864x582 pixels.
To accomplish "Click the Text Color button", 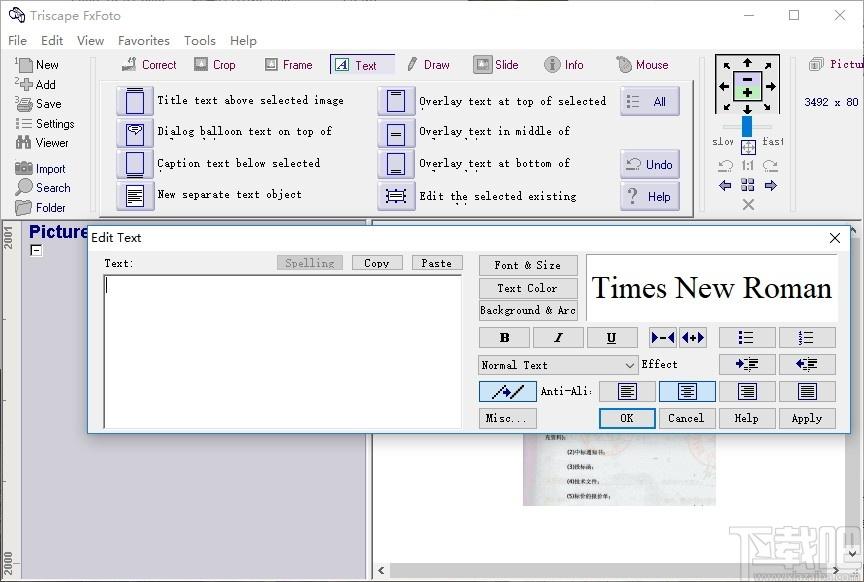I will [x=528, y=288].
